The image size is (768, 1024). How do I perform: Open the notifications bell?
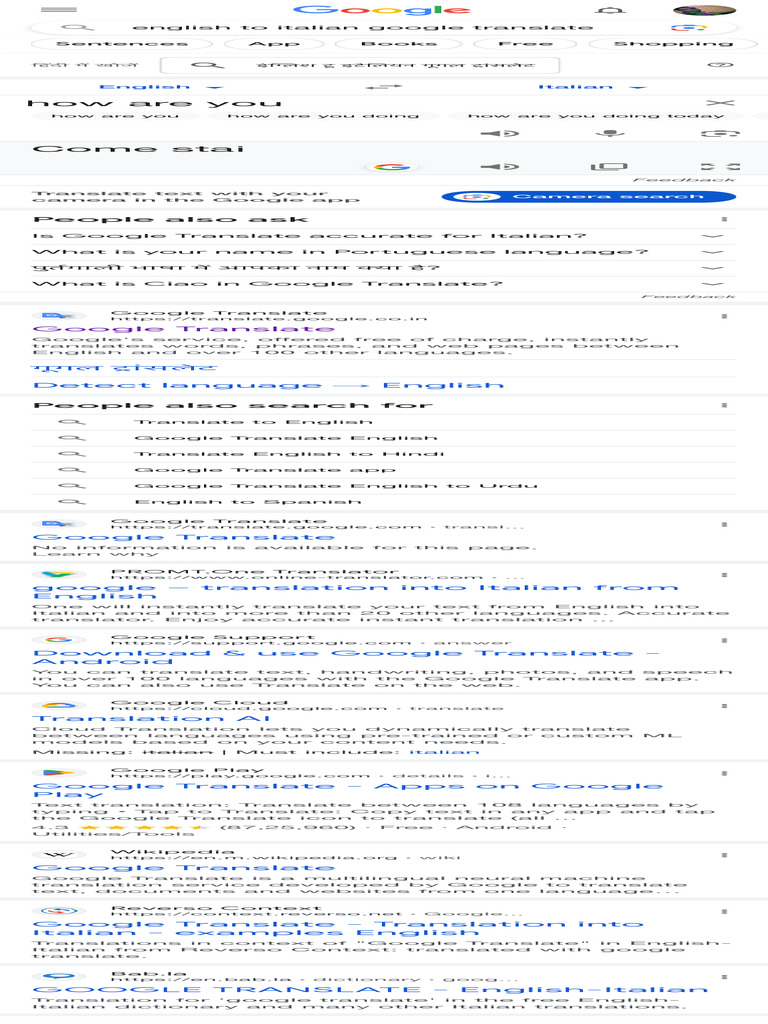(610, 10)
